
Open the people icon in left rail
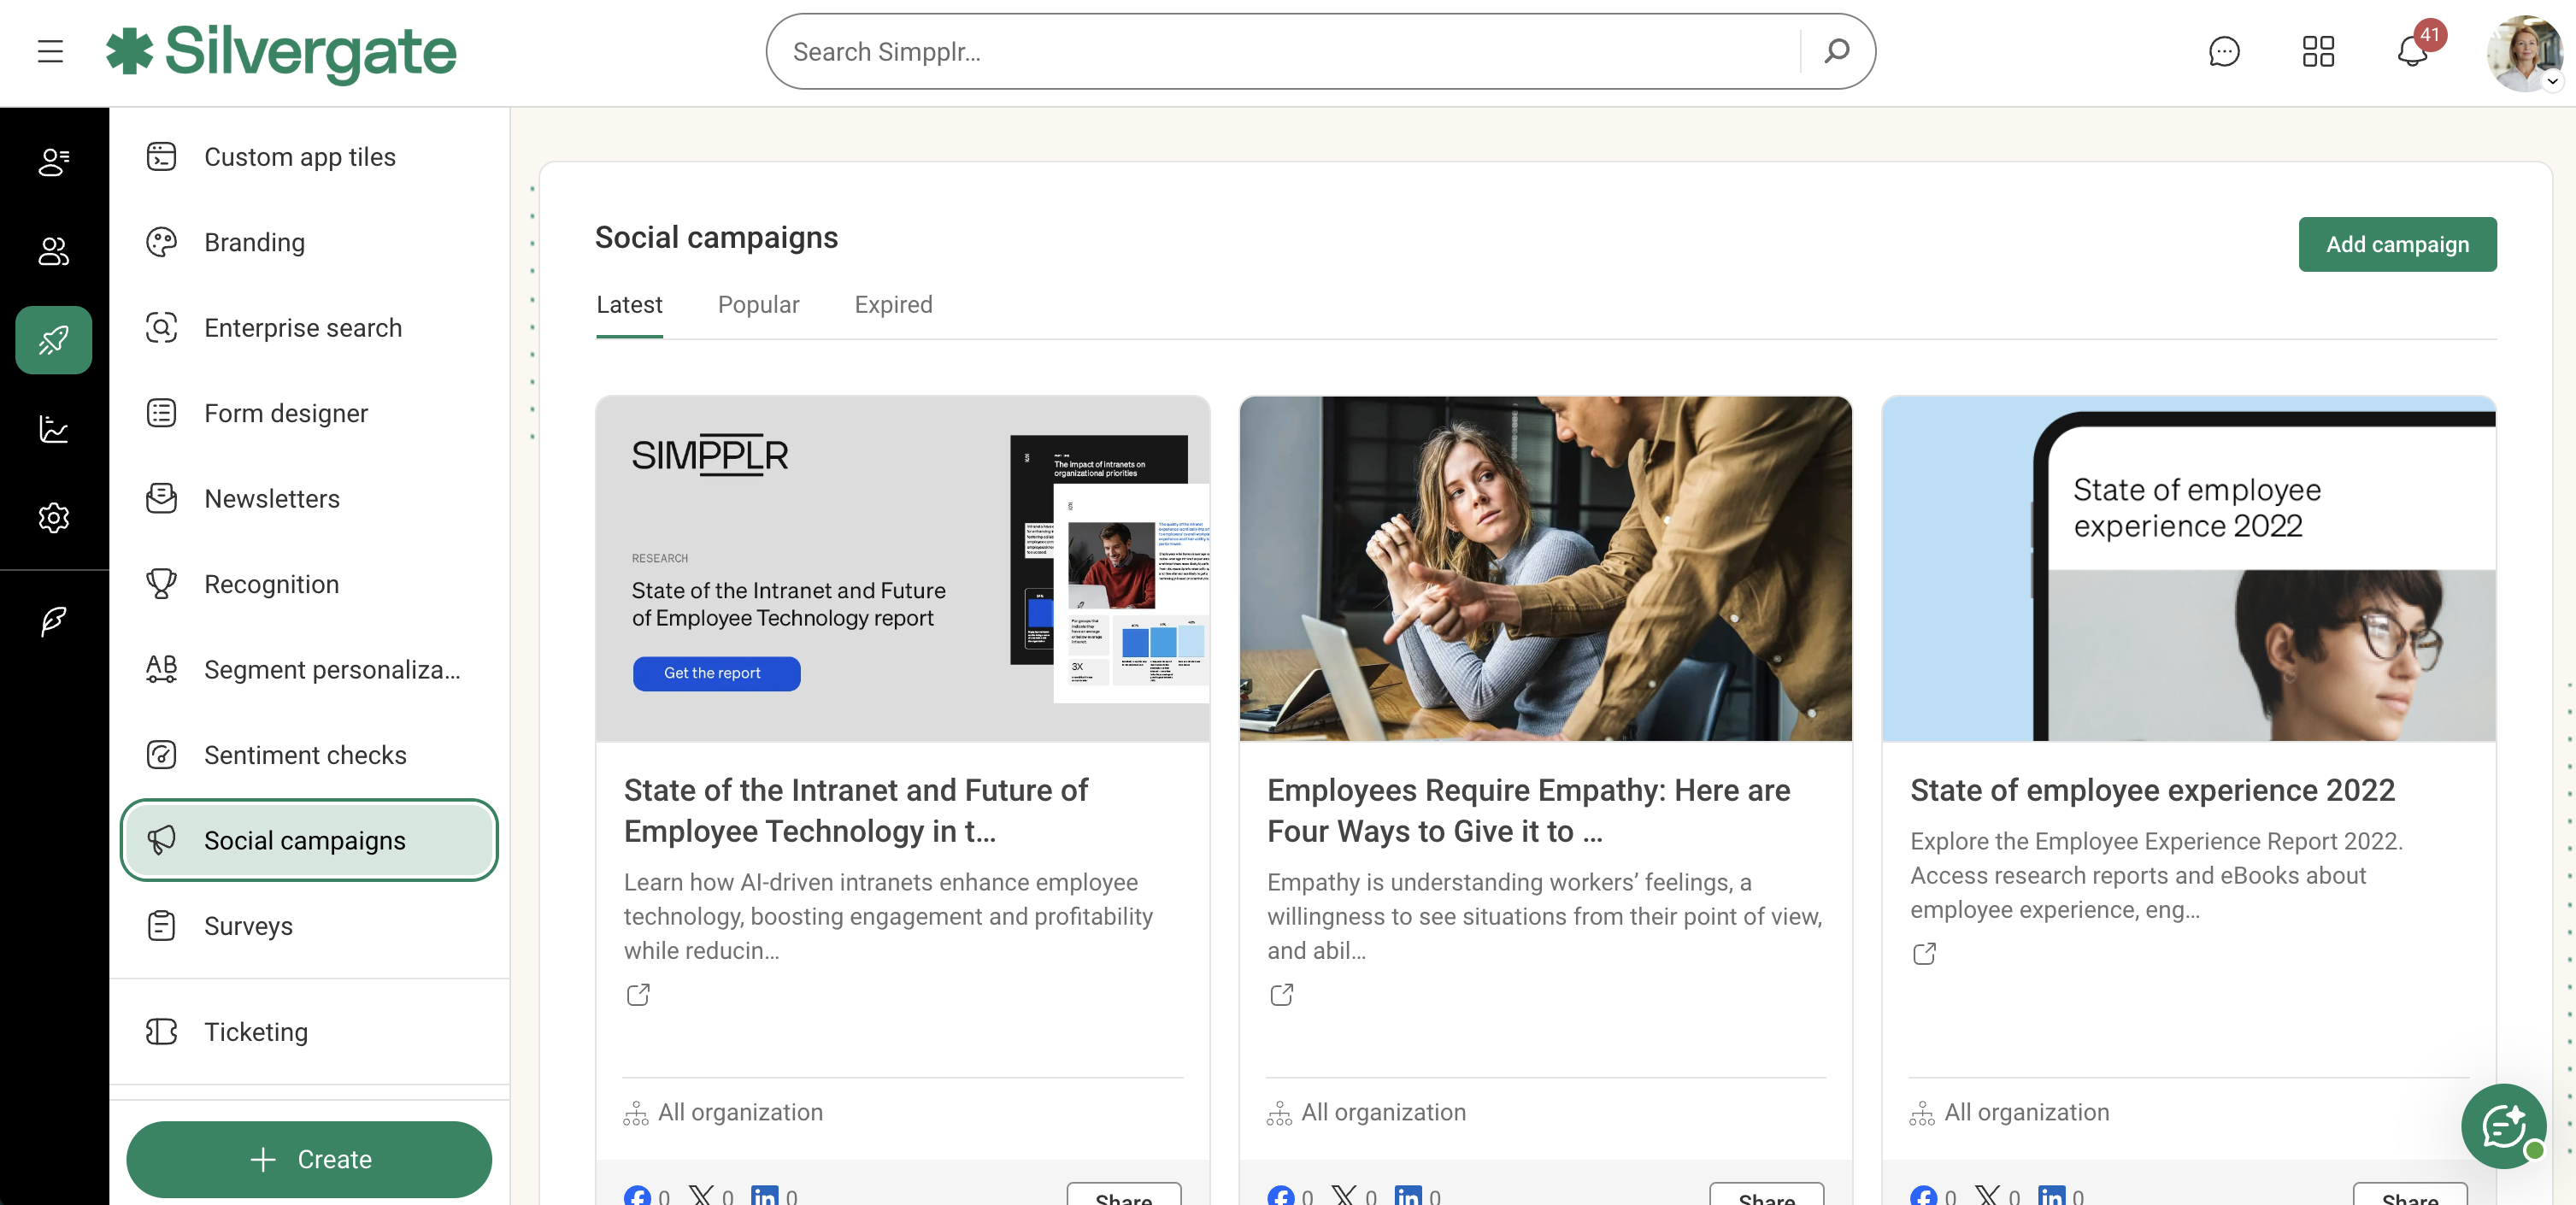pos(54,251)
